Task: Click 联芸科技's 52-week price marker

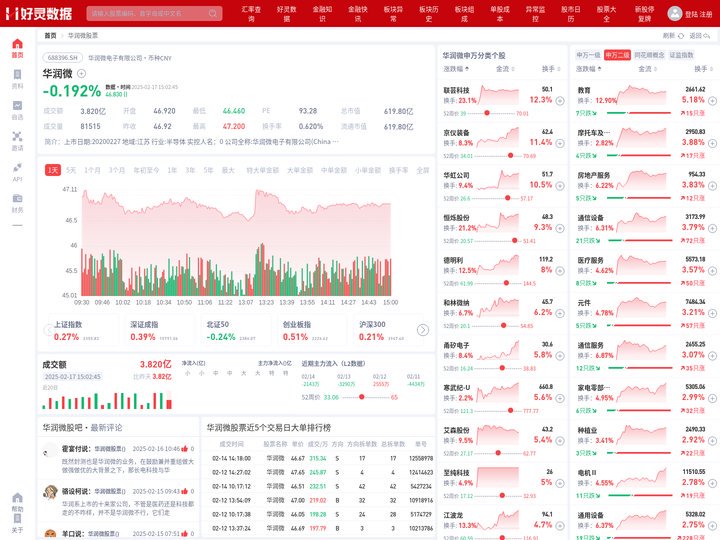Action: point(487,113)
